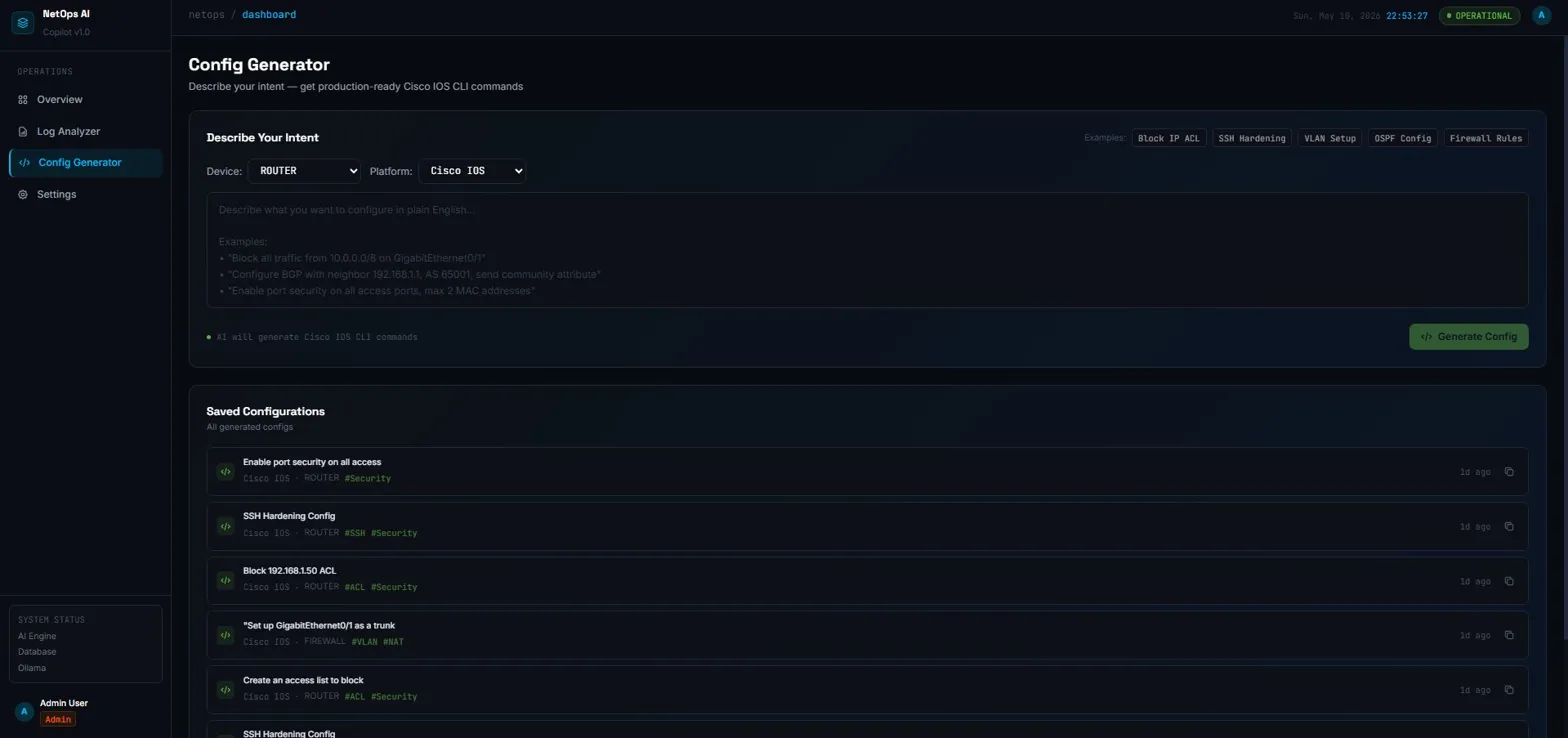Open the Device dropdown showing ROUTER
Viewport: 1568px width, 738px height.
point(304,171)
